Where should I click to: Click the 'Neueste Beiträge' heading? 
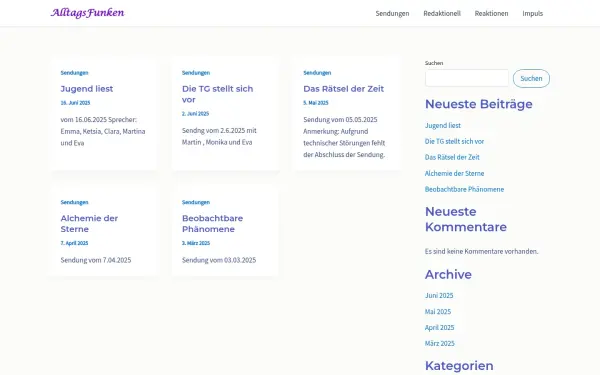[479, 104]
